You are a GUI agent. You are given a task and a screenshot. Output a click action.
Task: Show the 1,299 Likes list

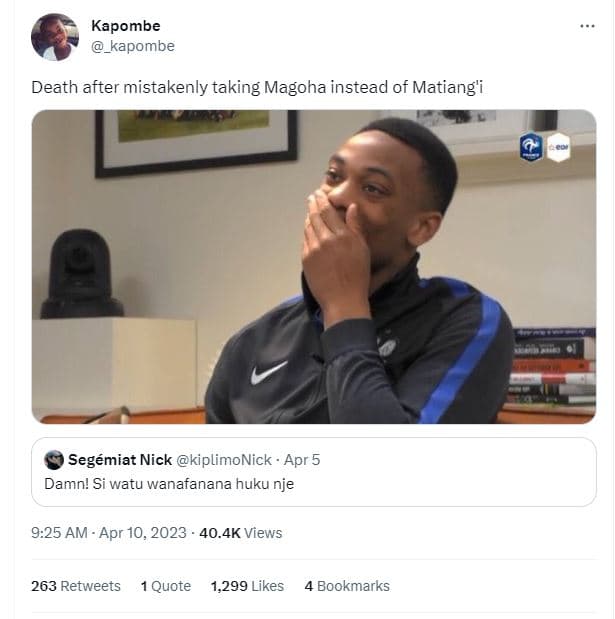tap(247, 586)
